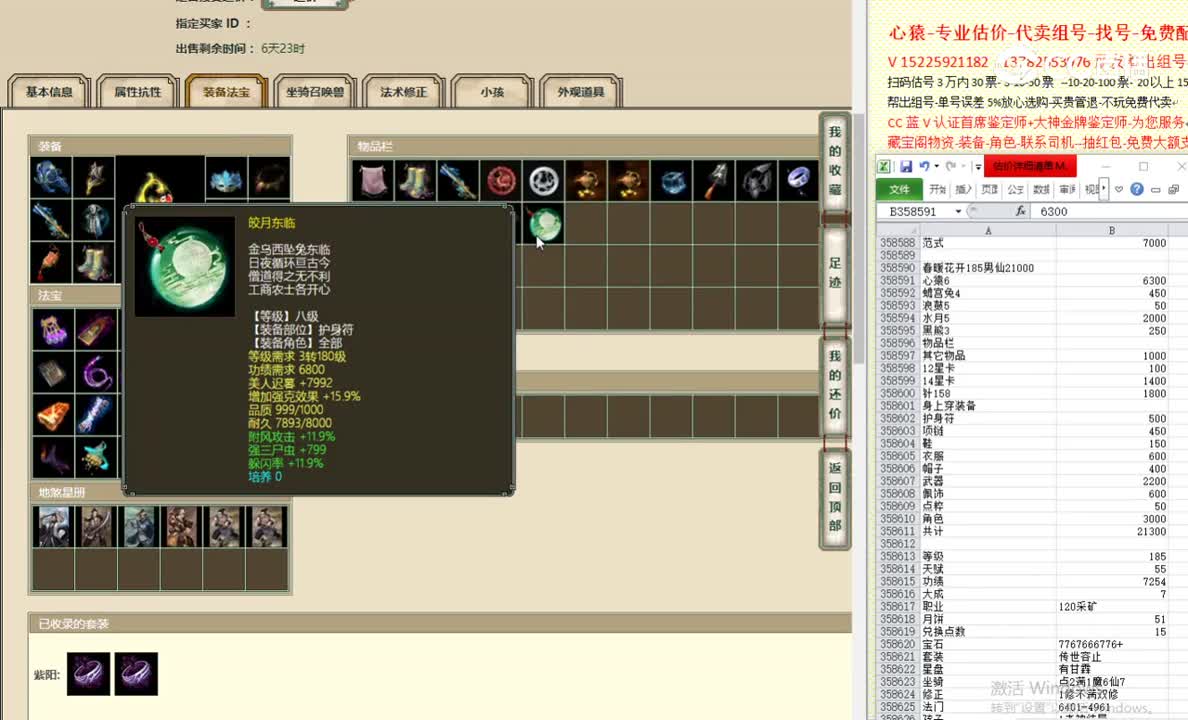
Task: Open Excel Help via the blue question mark icon
Action: [x=1137, y=190]
